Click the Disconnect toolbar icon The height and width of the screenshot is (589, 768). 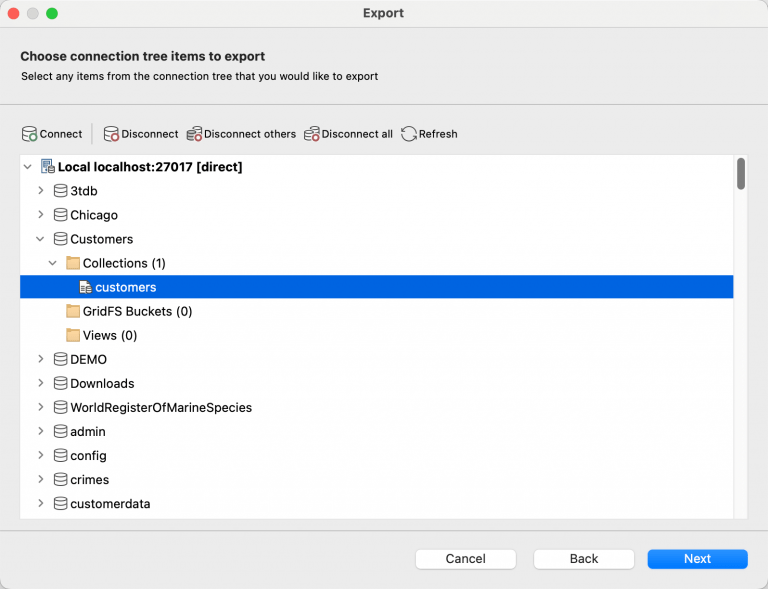(111, 134)
